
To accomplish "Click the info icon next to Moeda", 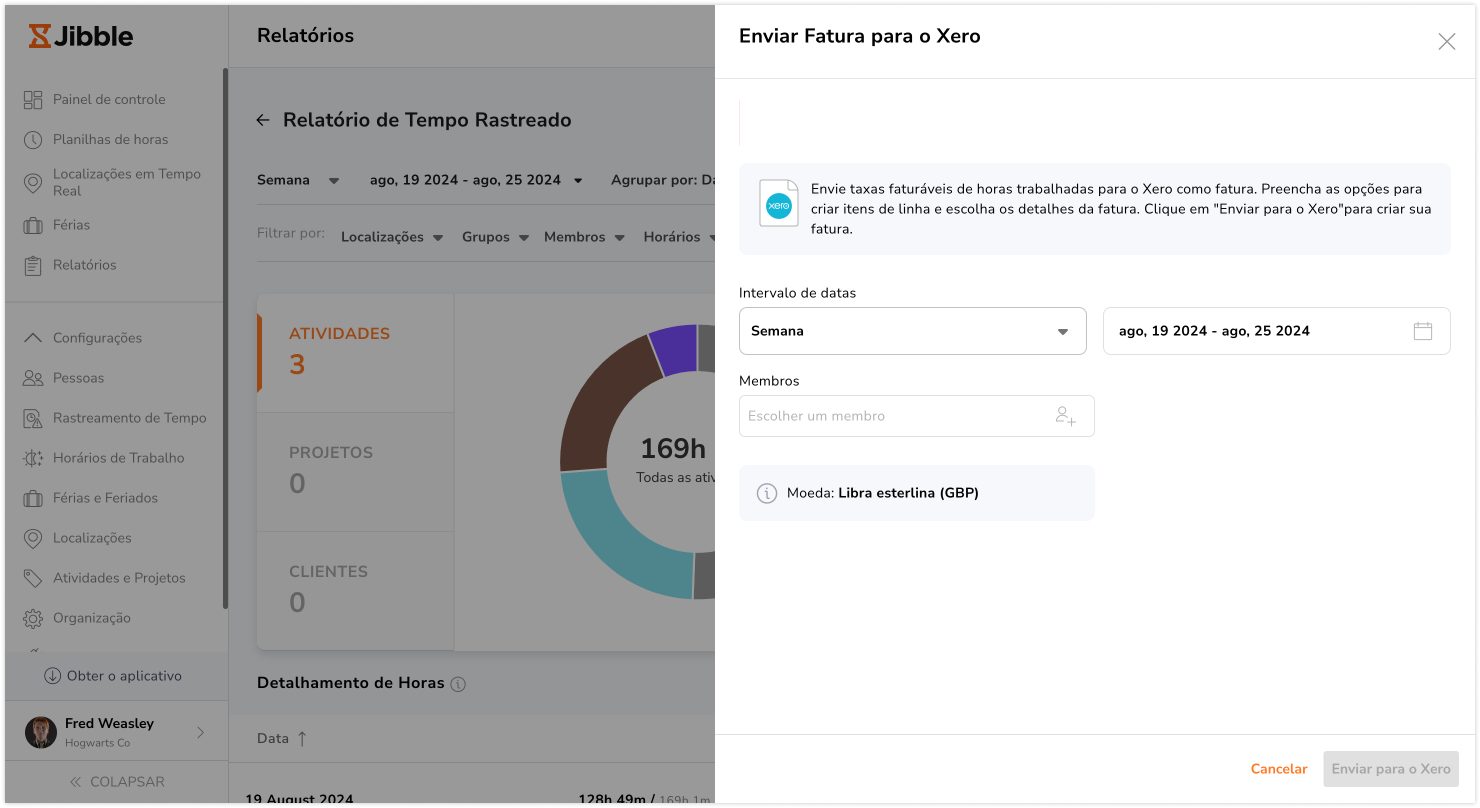I will coord(767,493).
